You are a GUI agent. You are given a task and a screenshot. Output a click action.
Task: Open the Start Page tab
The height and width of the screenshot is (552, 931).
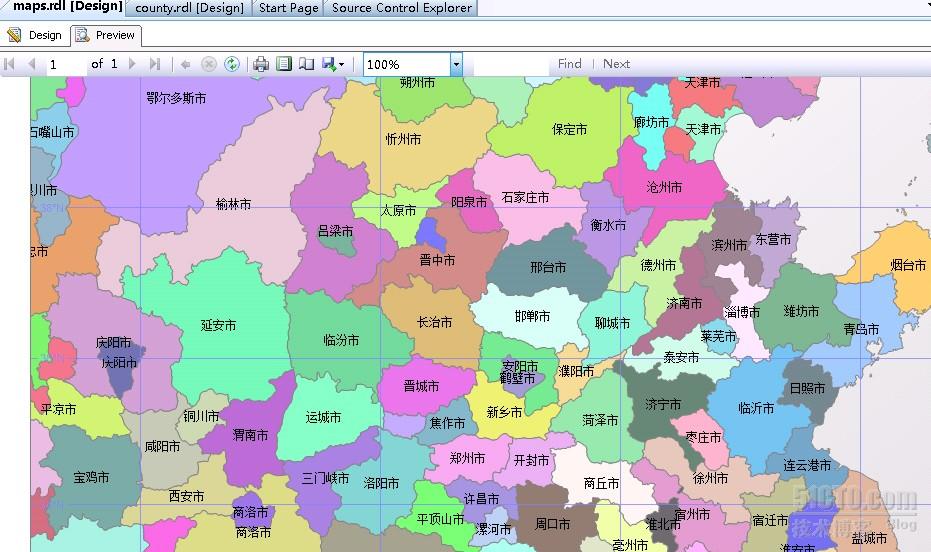[289, 8]
